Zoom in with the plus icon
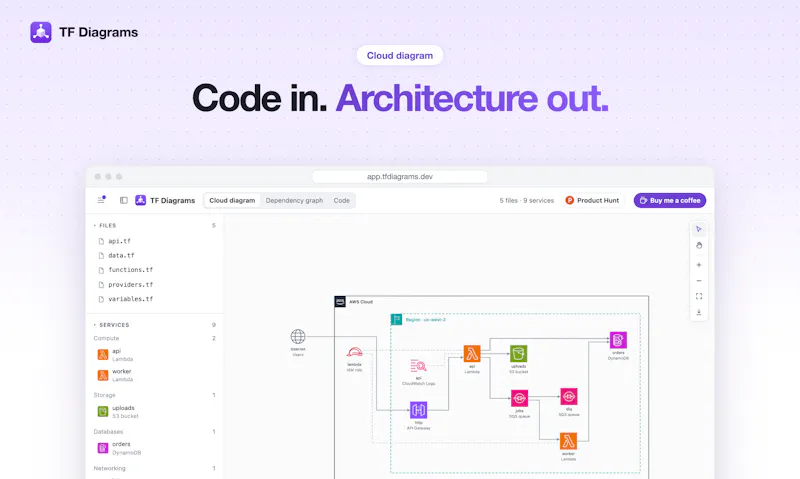Viewport: 800px width, 479px height. (x=698, y=265)
